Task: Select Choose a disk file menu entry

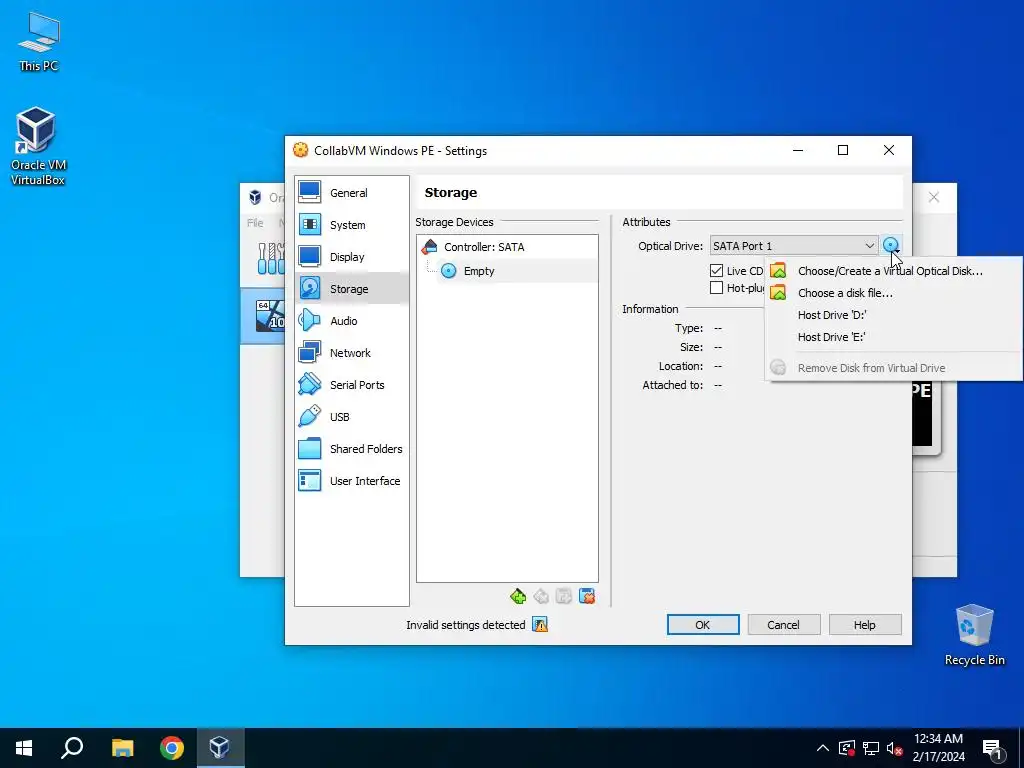Action: pyautogui.click(x=893, y=293)
